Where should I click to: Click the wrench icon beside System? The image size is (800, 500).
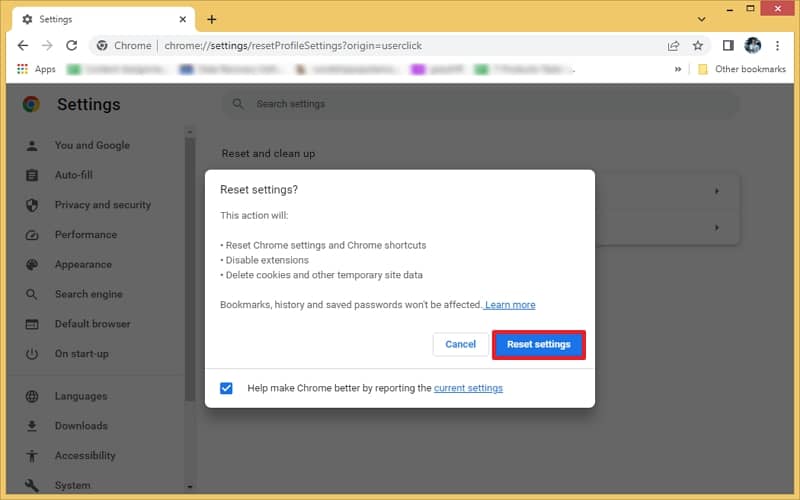click(32, 485)
